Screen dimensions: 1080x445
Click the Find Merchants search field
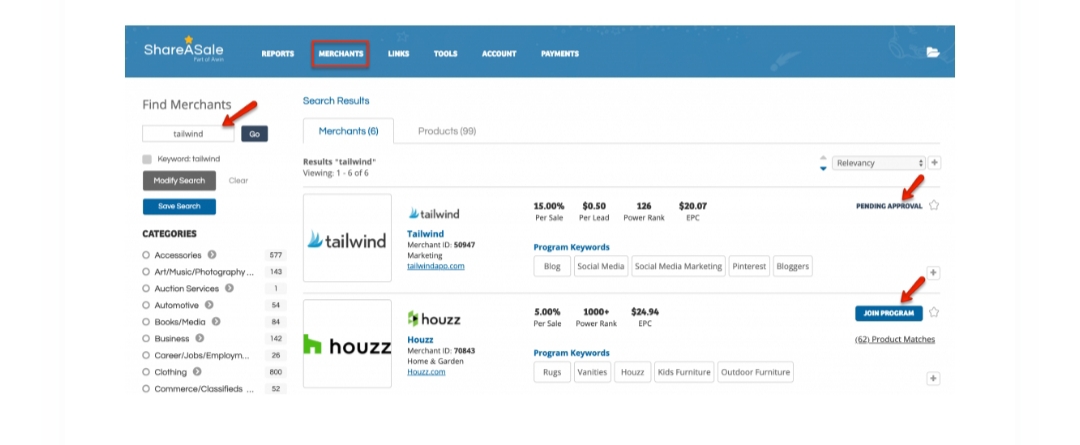(188, 134)
